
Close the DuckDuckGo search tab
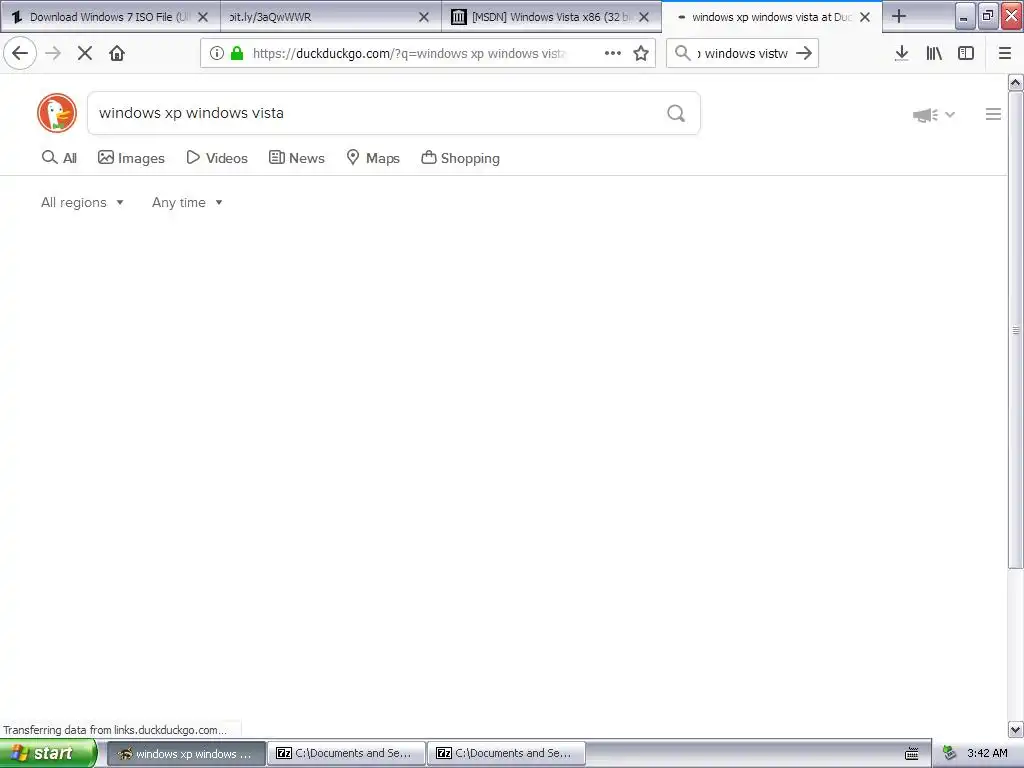tap(865, 17)
